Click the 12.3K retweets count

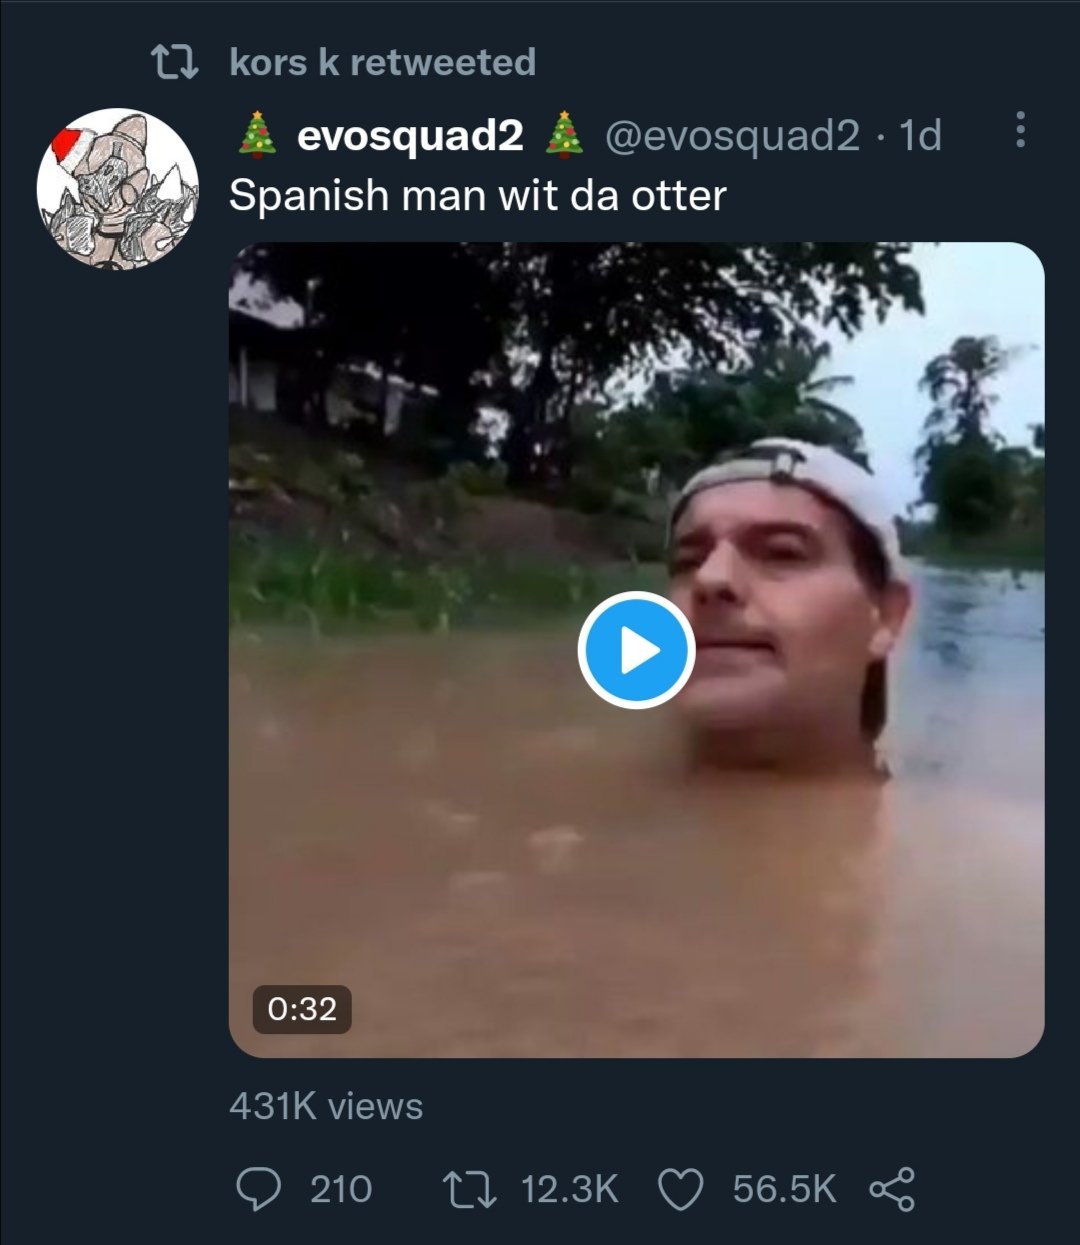[x=569, y=1189]
